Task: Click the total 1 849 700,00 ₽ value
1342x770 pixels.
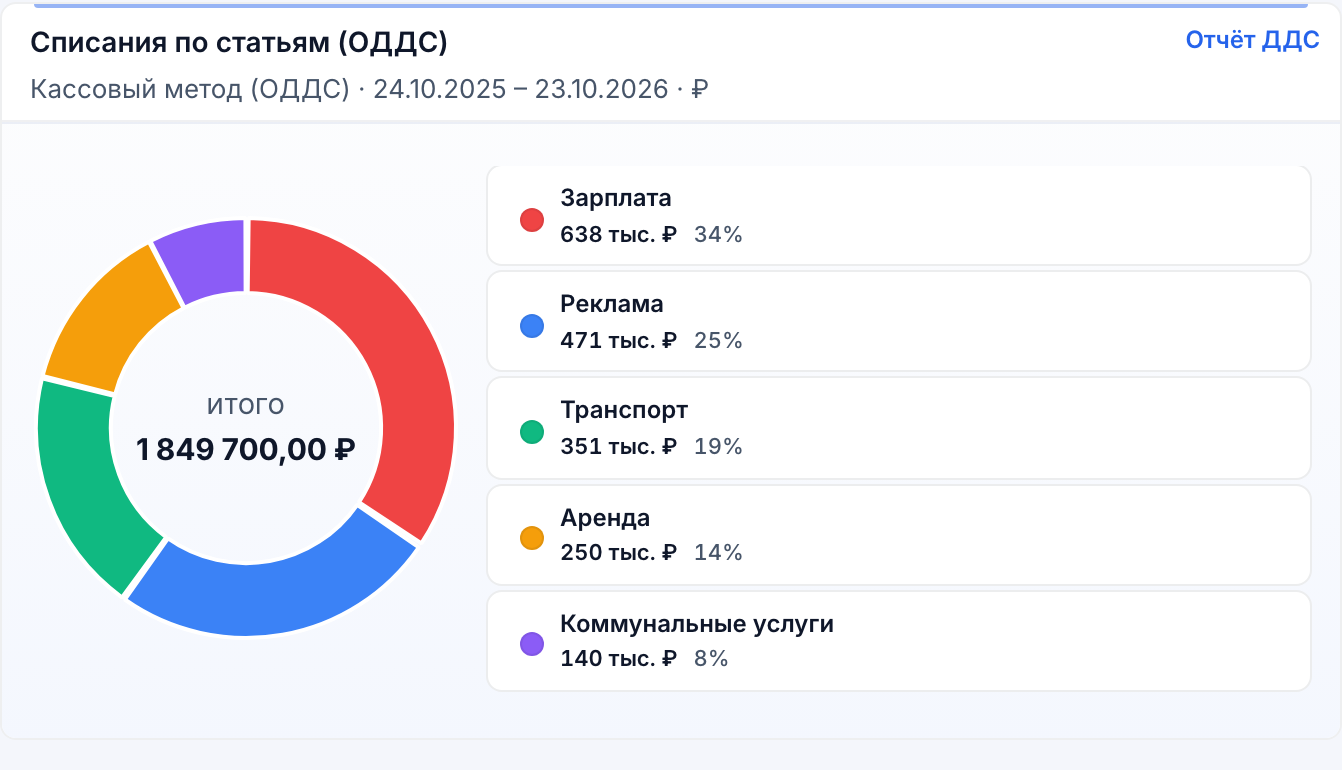Action: pyautogui.click(x=246, y=450)
